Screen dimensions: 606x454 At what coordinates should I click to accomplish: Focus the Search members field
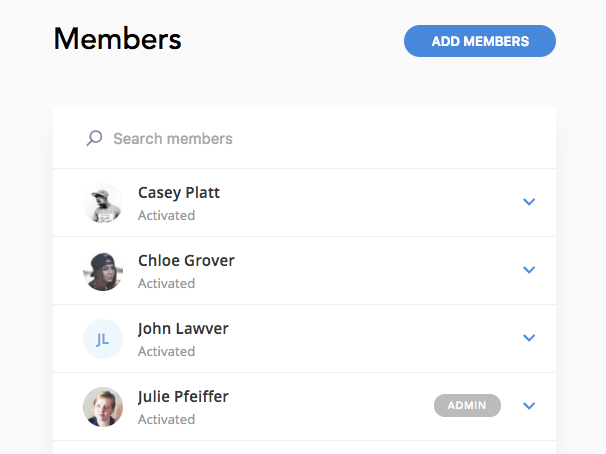point(305,138)
